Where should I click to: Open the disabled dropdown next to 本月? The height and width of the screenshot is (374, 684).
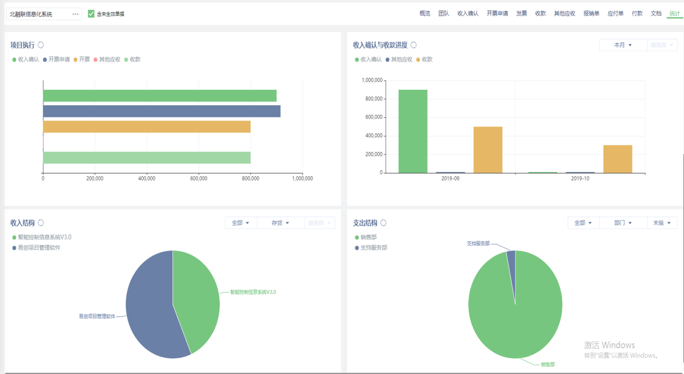pos(662,45)
